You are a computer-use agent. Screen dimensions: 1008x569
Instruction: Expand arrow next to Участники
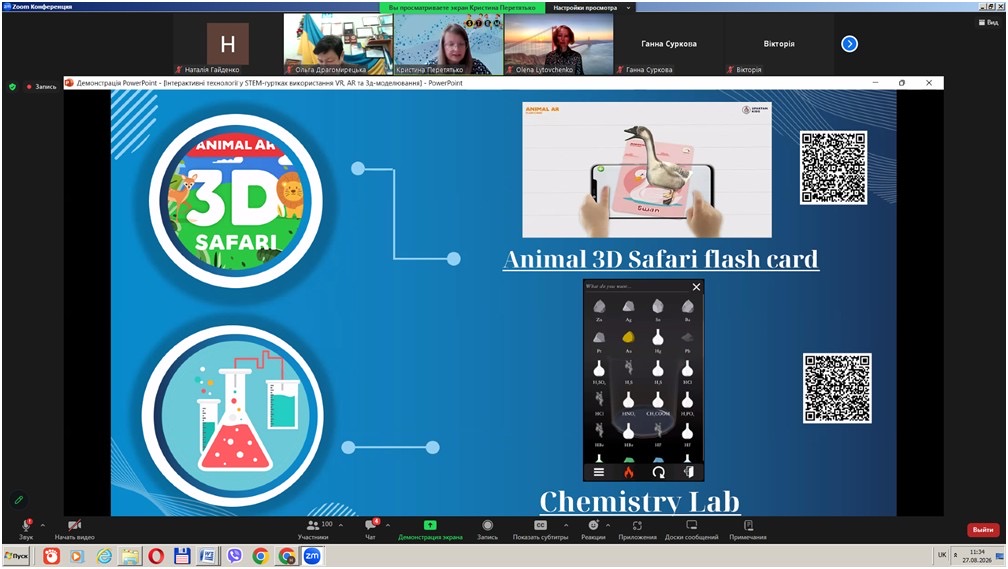[341, 525]
